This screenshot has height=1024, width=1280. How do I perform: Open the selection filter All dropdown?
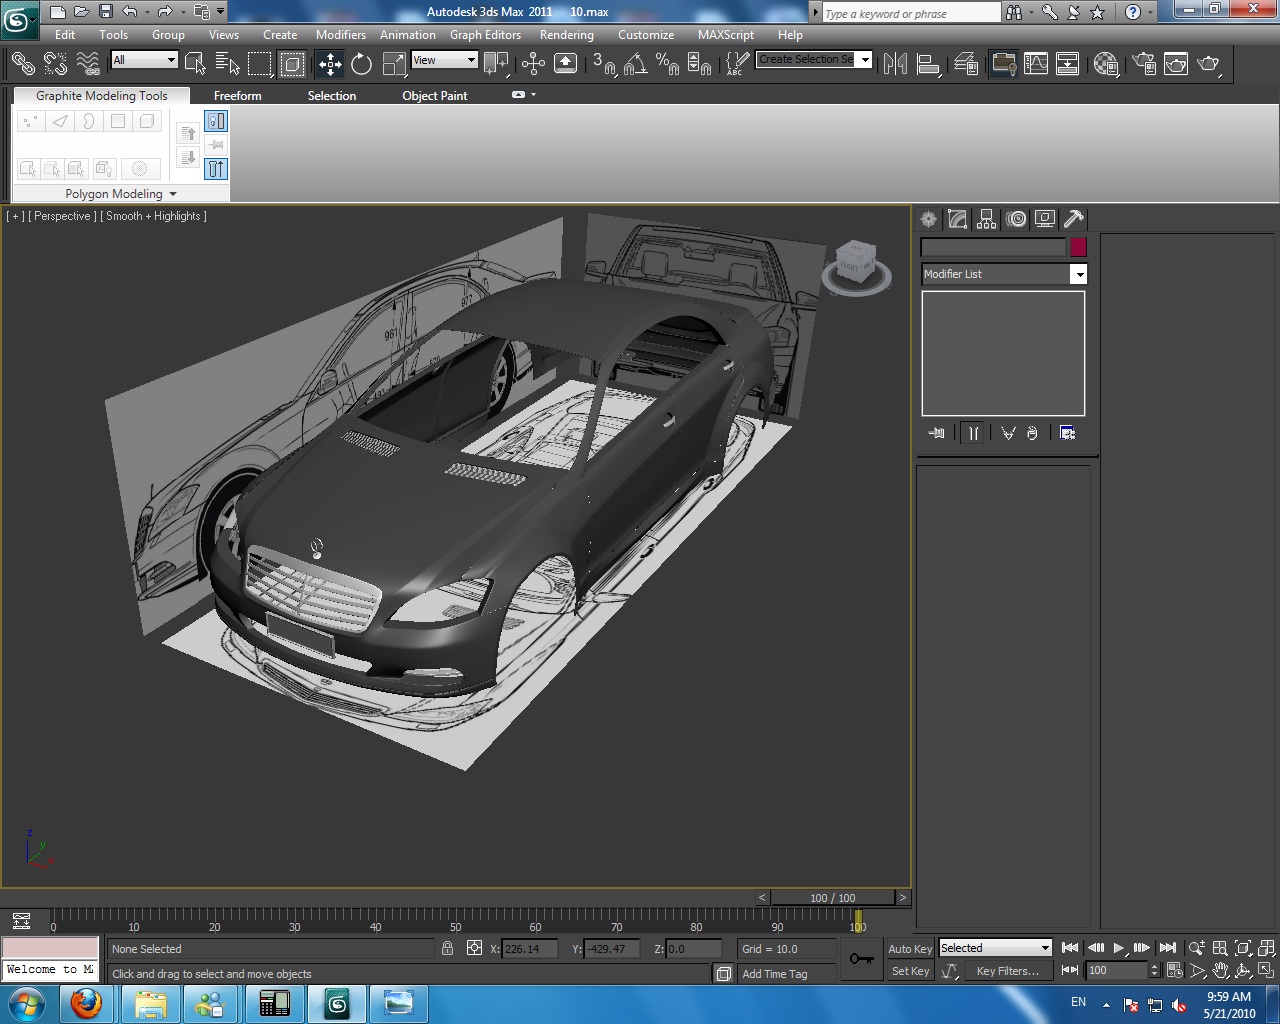click(x=144, y=60)
